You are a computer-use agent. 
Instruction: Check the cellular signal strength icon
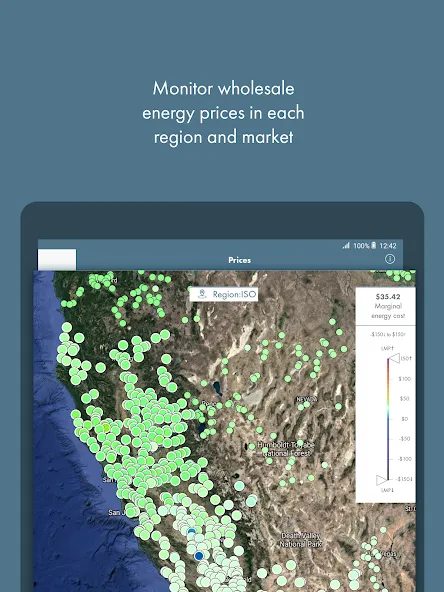point(346,245)
